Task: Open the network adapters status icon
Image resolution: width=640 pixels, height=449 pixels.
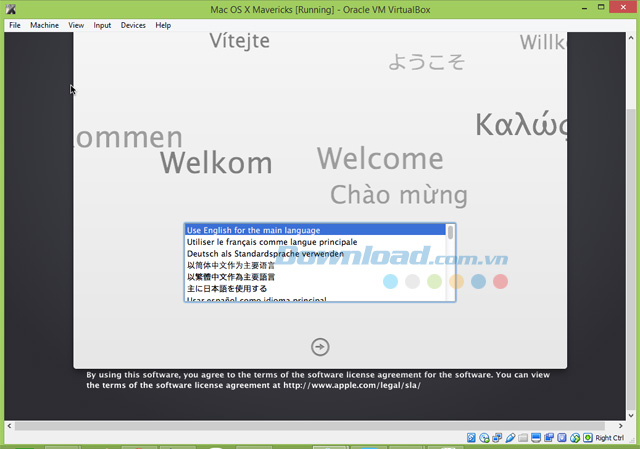Action: [497, 438]
